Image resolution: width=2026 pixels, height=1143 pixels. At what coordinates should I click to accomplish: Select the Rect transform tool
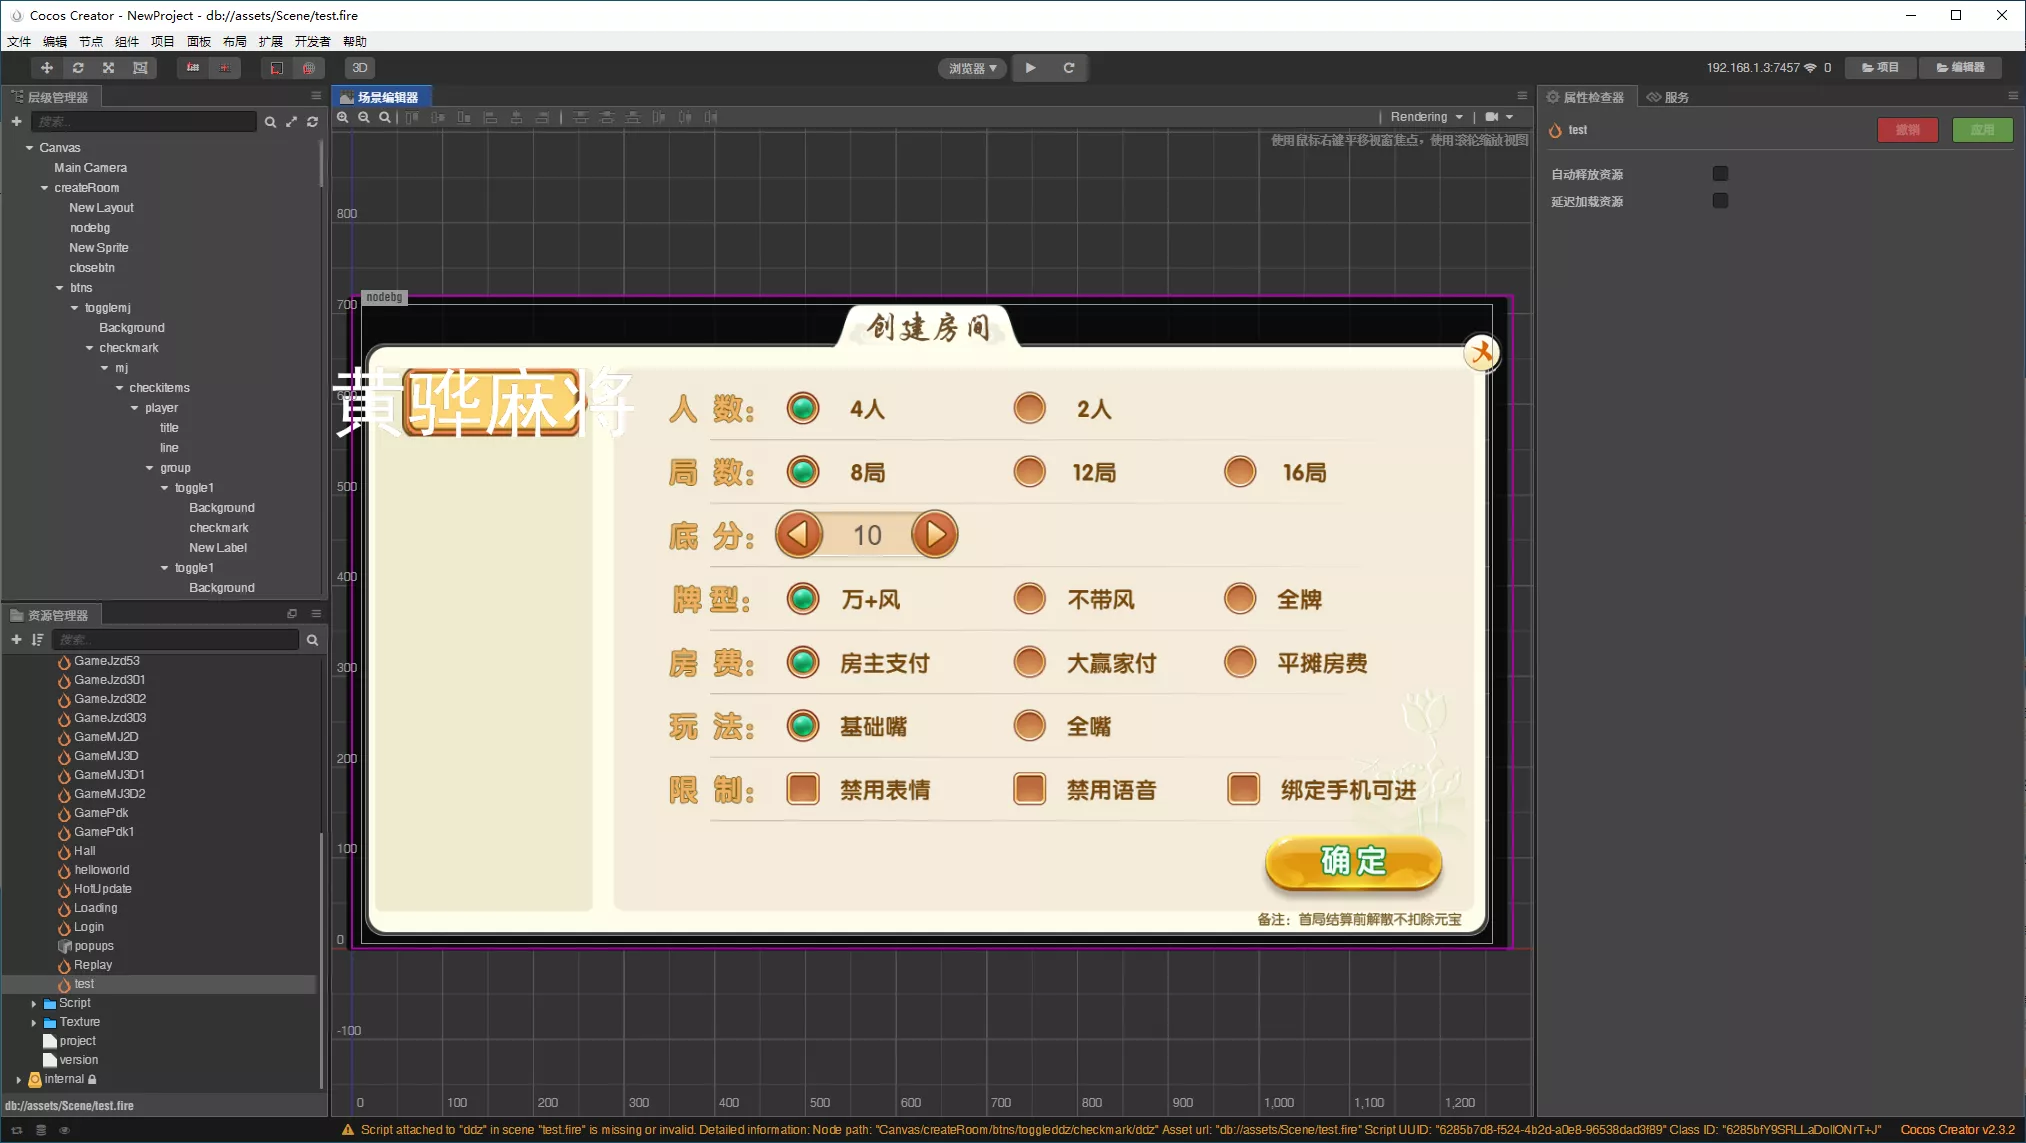139,67
